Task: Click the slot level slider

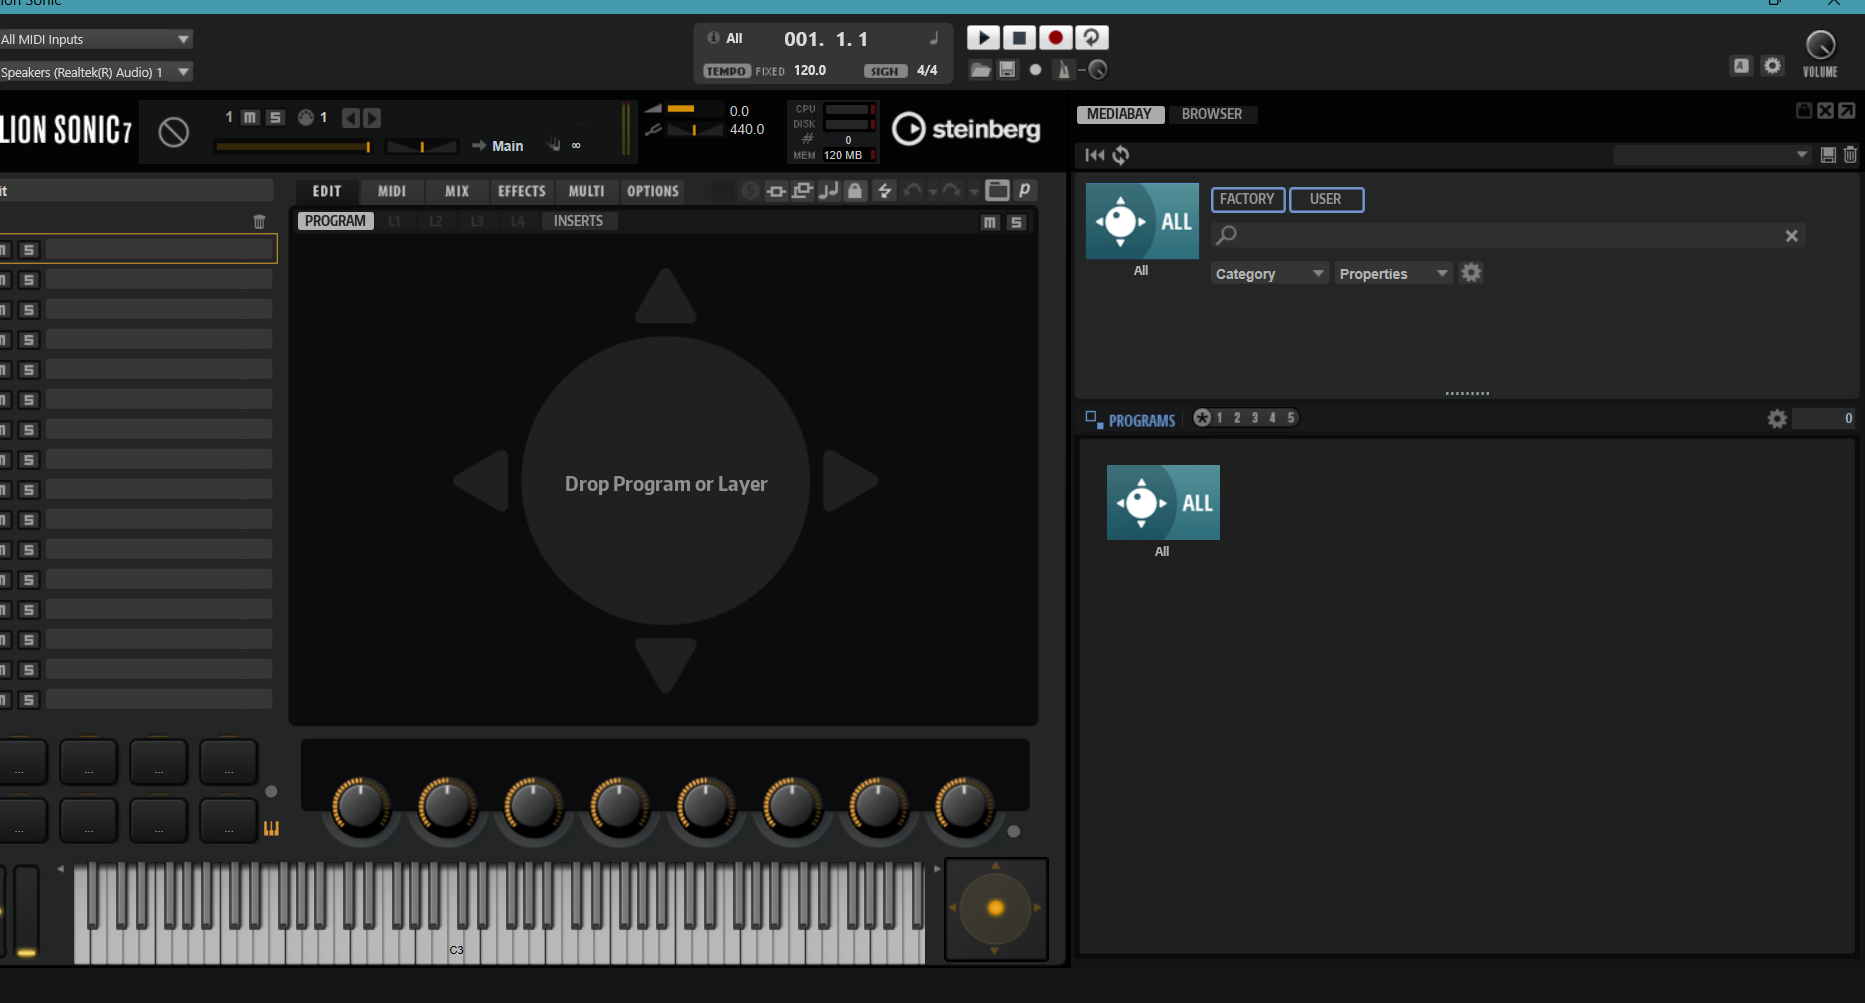Action: pyautogui.click(x=294, y=147)
